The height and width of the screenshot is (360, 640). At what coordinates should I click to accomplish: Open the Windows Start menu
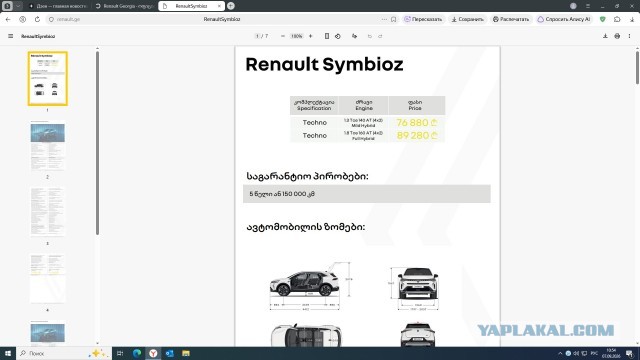pos(8,353)
